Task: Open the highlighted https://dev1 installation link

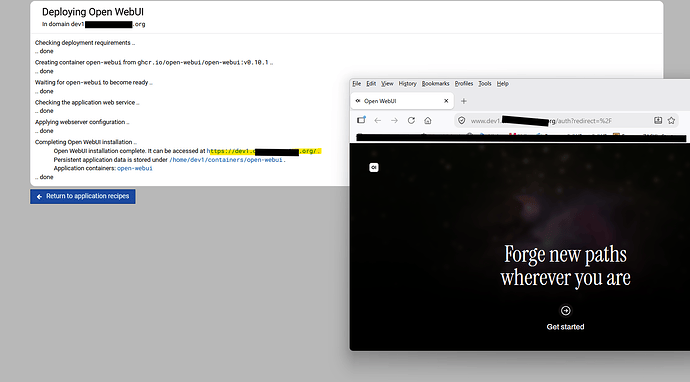Action: click(x=264, y=151)
